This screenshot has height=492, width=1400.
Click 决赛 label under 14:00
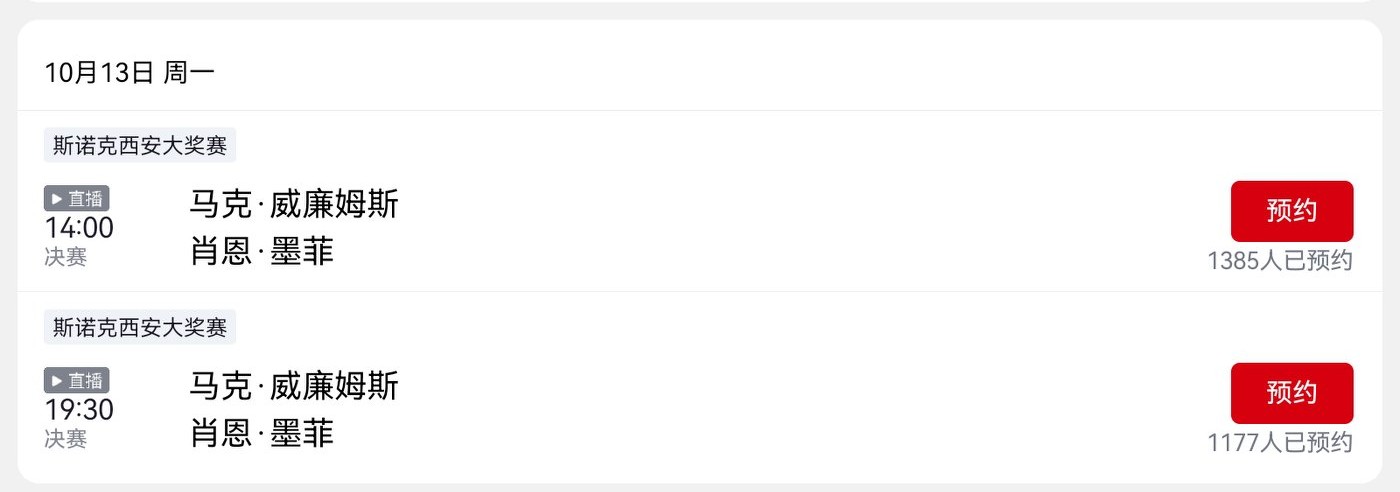(66, 257)
